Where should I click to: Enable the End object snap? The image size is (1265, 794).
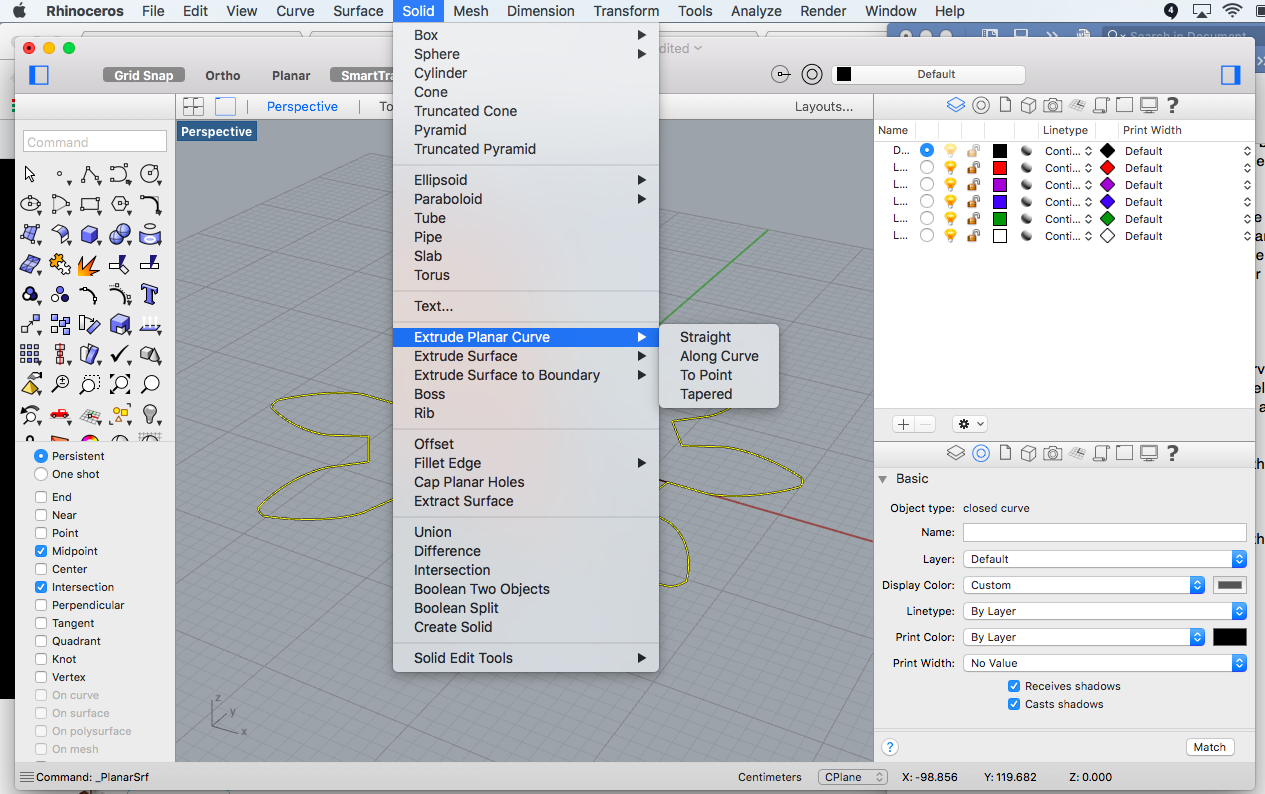41,497
